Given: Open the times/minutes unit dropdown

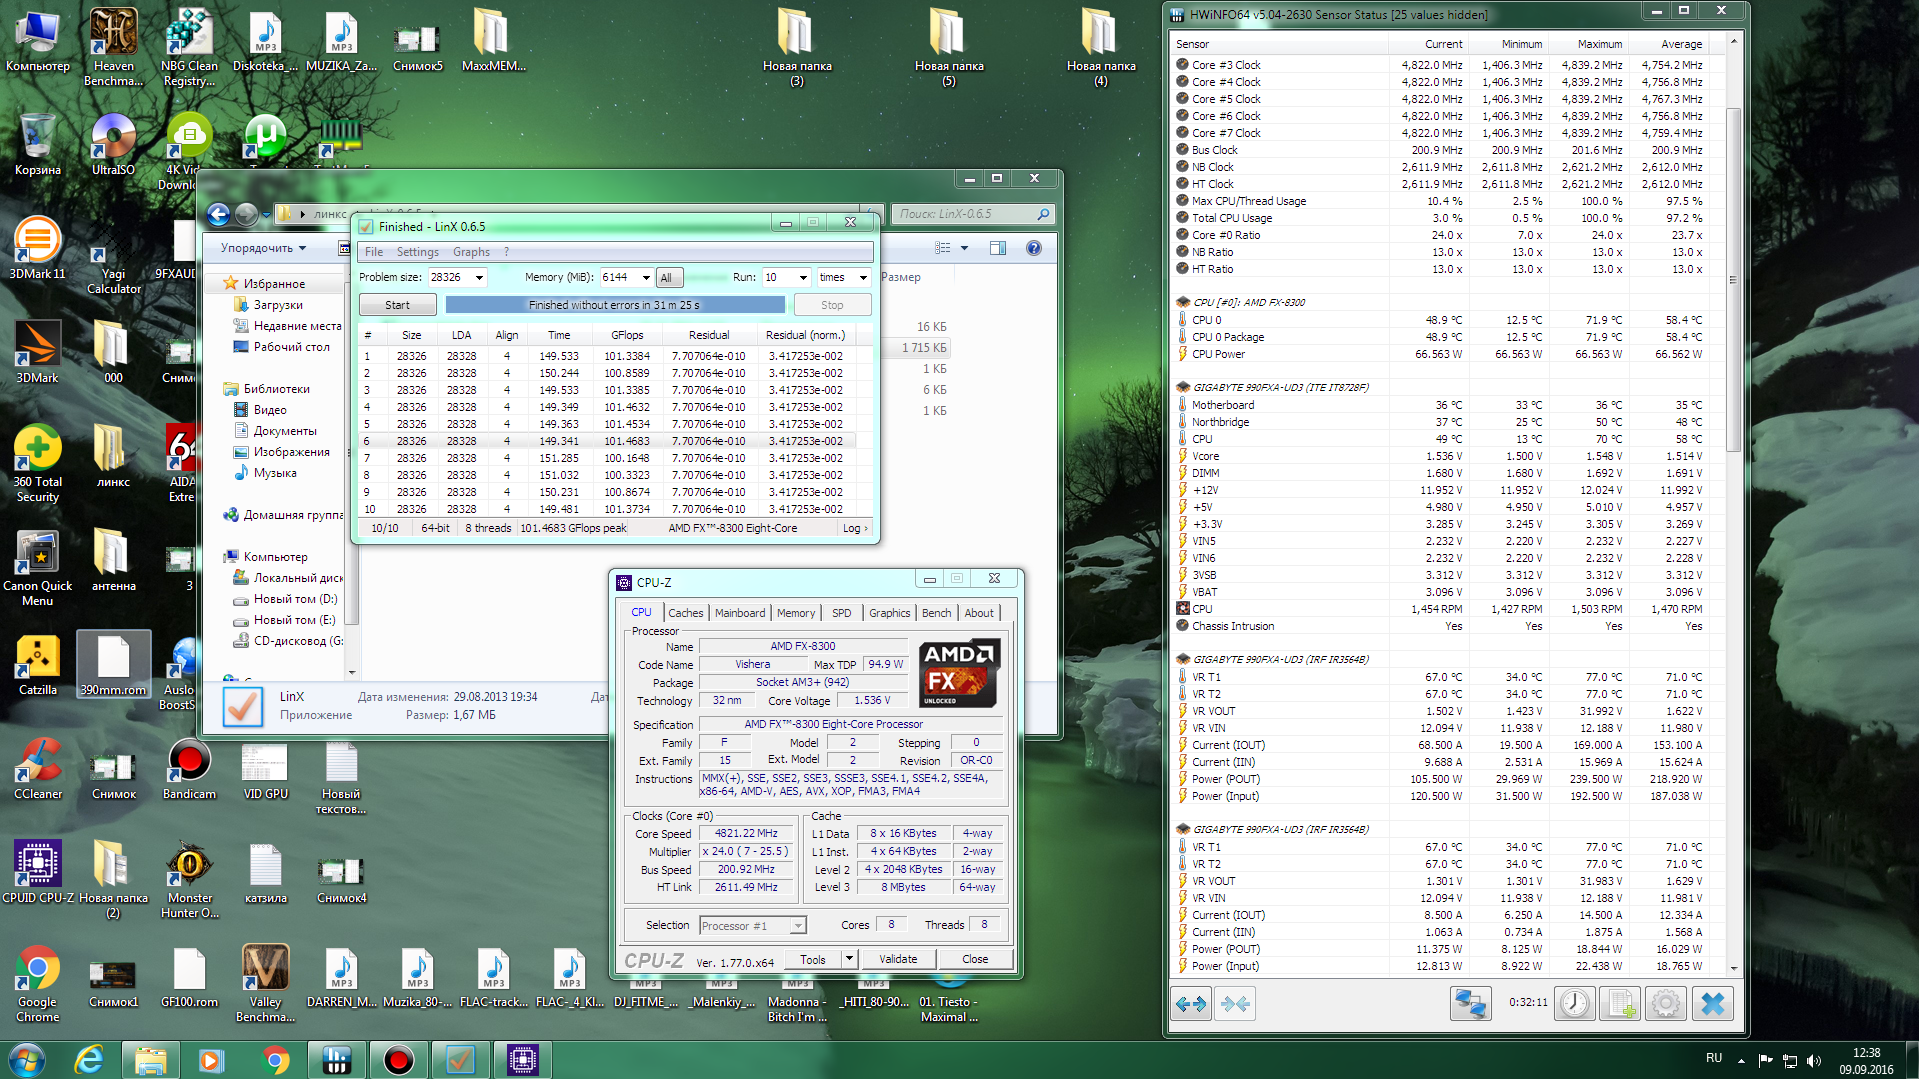Looking at the screenshot, I should click(862, 278).
